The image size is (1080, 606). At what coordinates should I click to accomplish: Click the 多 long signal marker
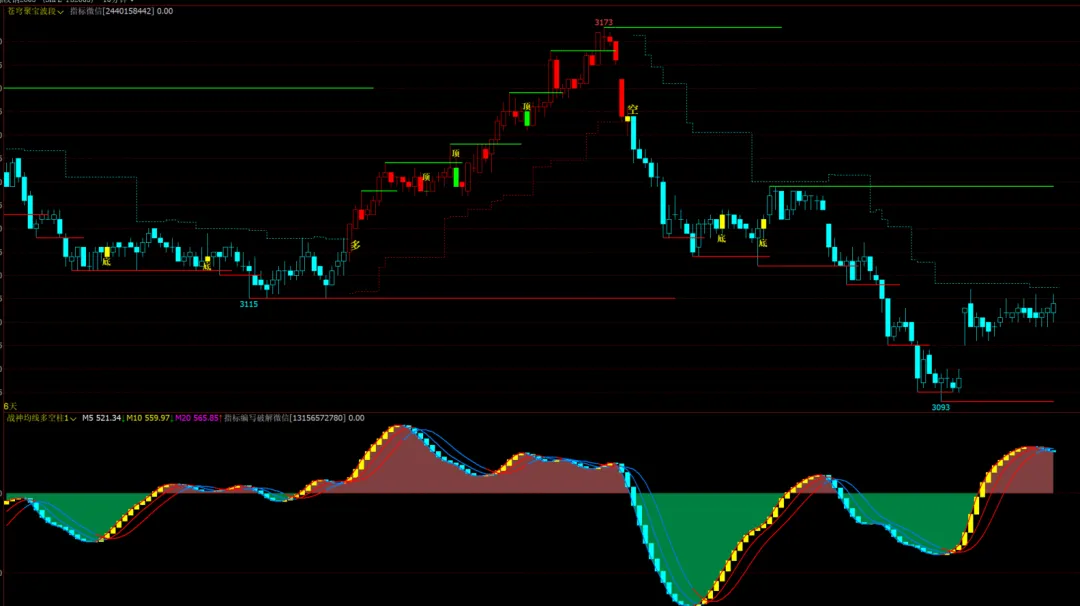(355, 244)
